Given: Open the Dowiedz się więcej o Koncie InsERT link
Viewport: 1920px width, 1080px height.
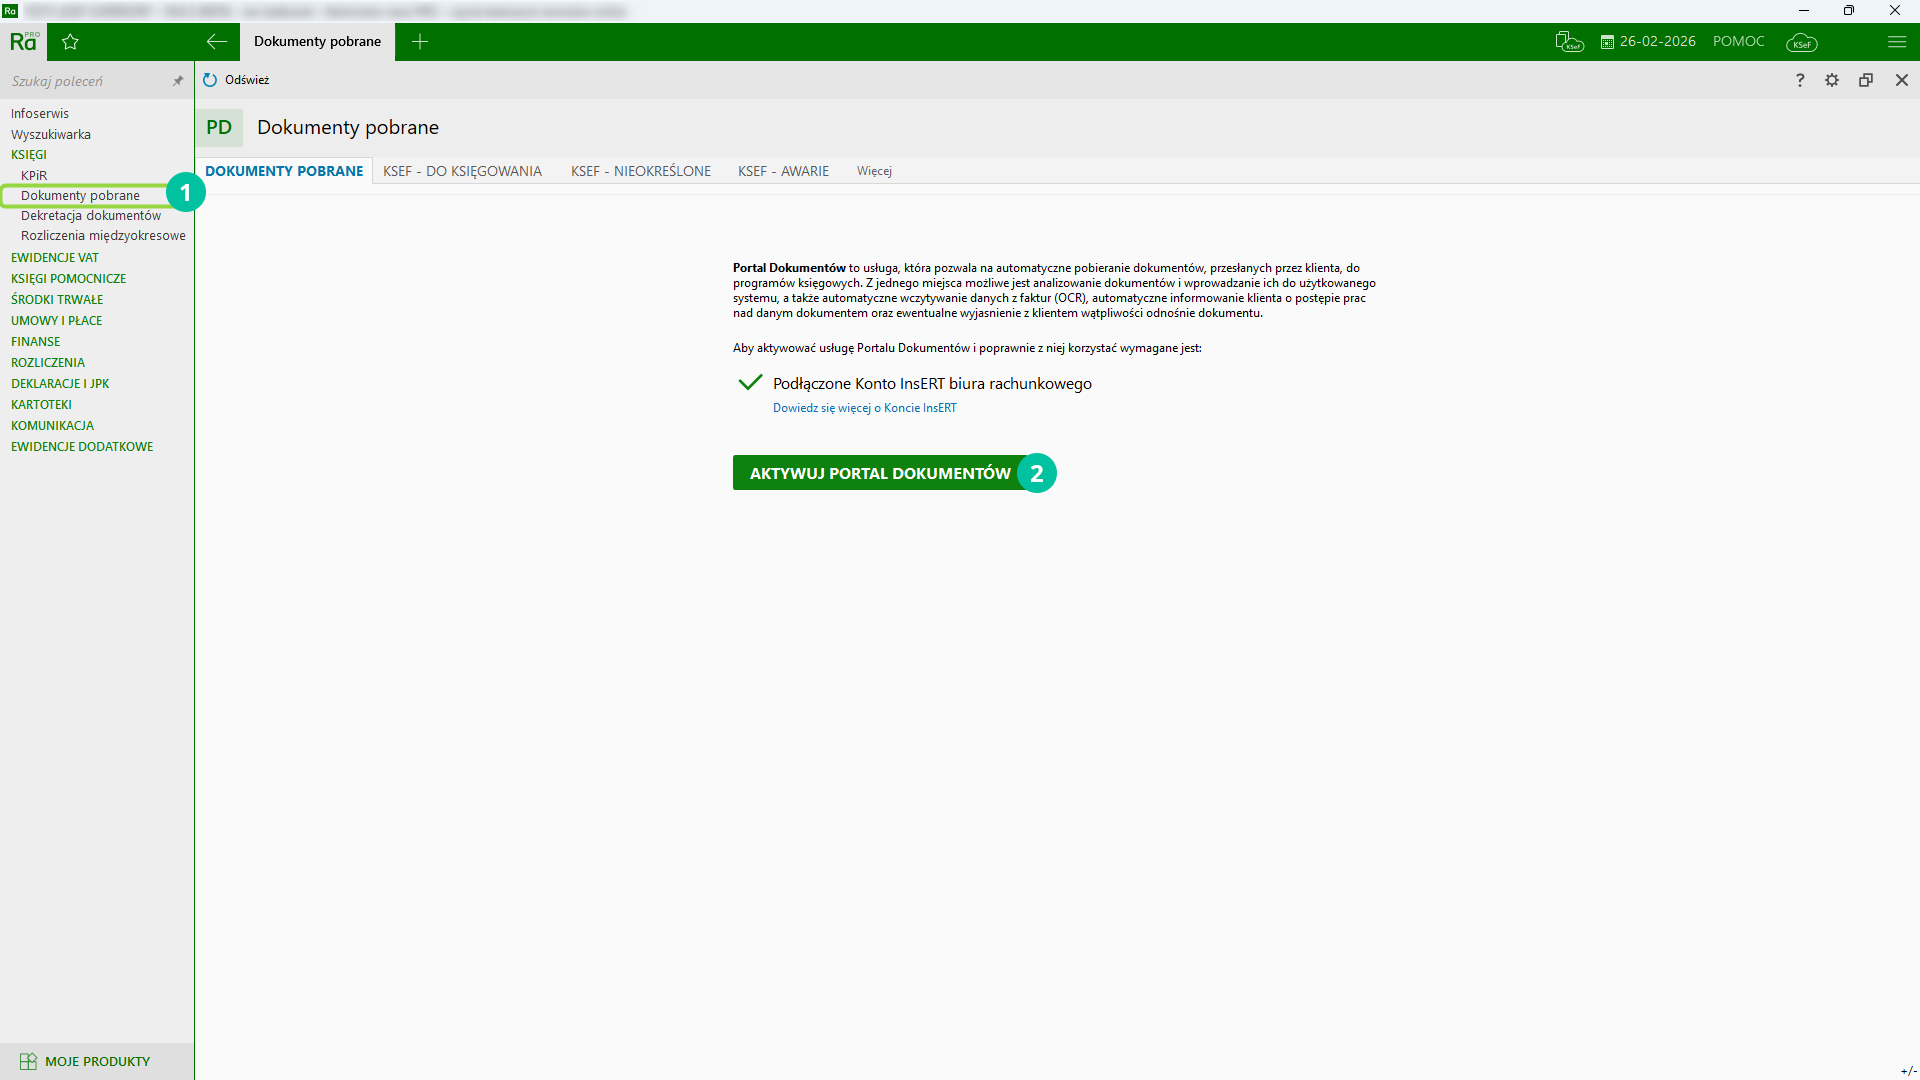Looking at the screenshot, I should pyautogui.click(x=864, y=408).
